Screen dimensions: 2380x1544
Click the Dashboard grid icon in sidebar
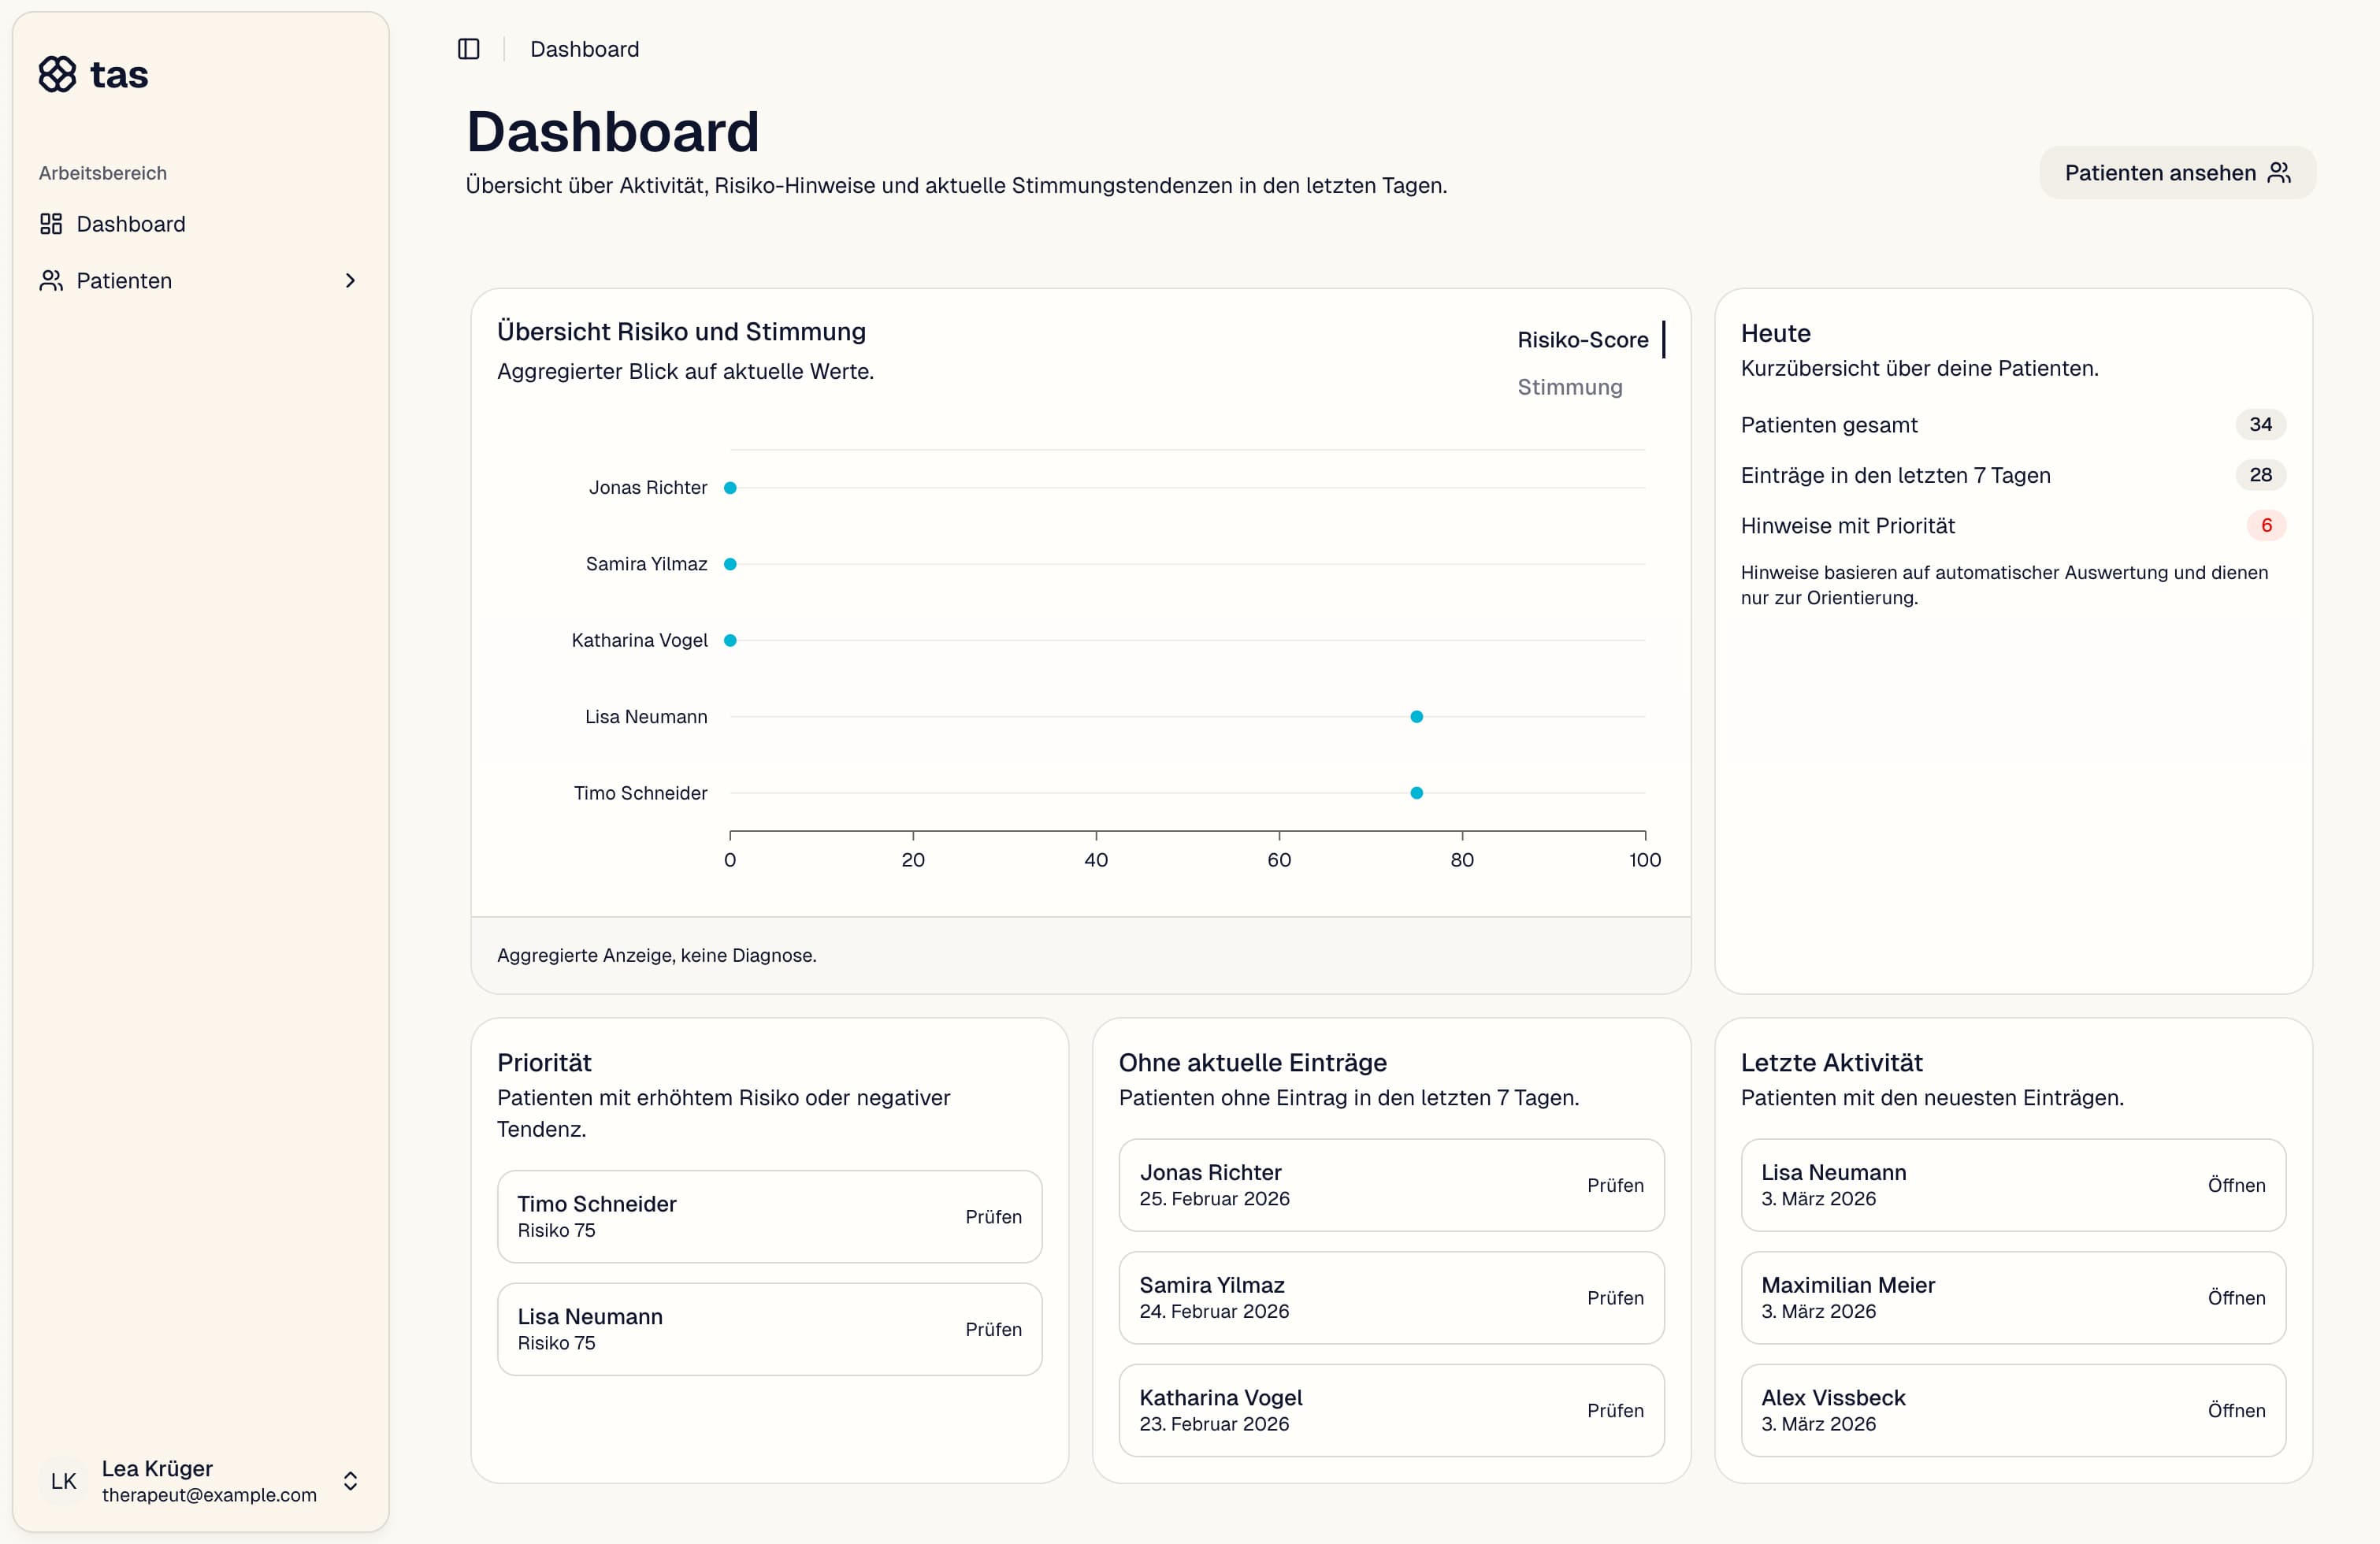pos(51,224)
